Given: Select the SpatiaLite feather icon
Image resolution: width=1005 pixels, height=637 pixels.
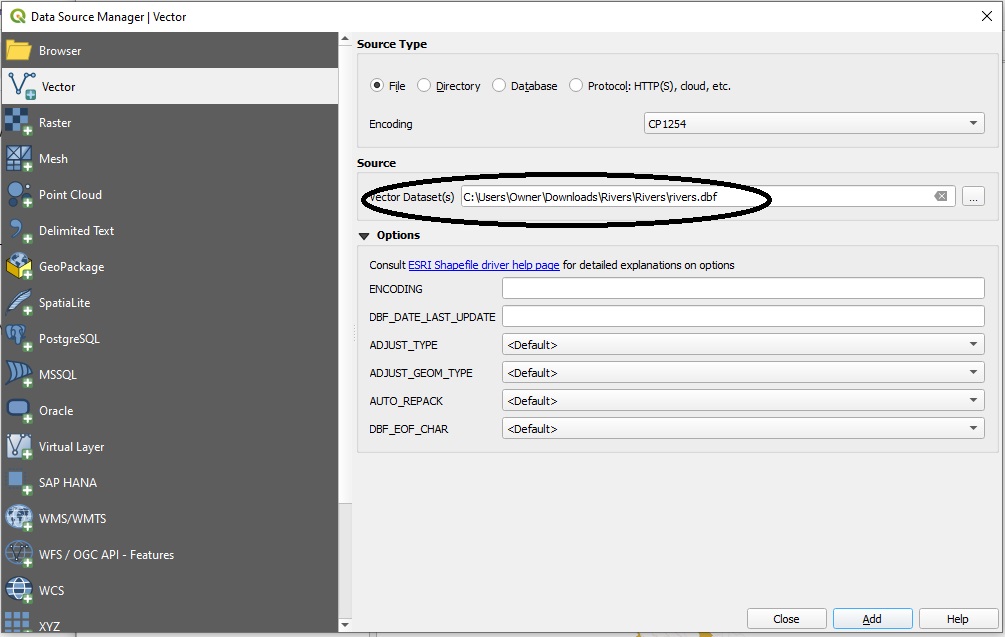Looking at the screenshot, I should [19, 303].
